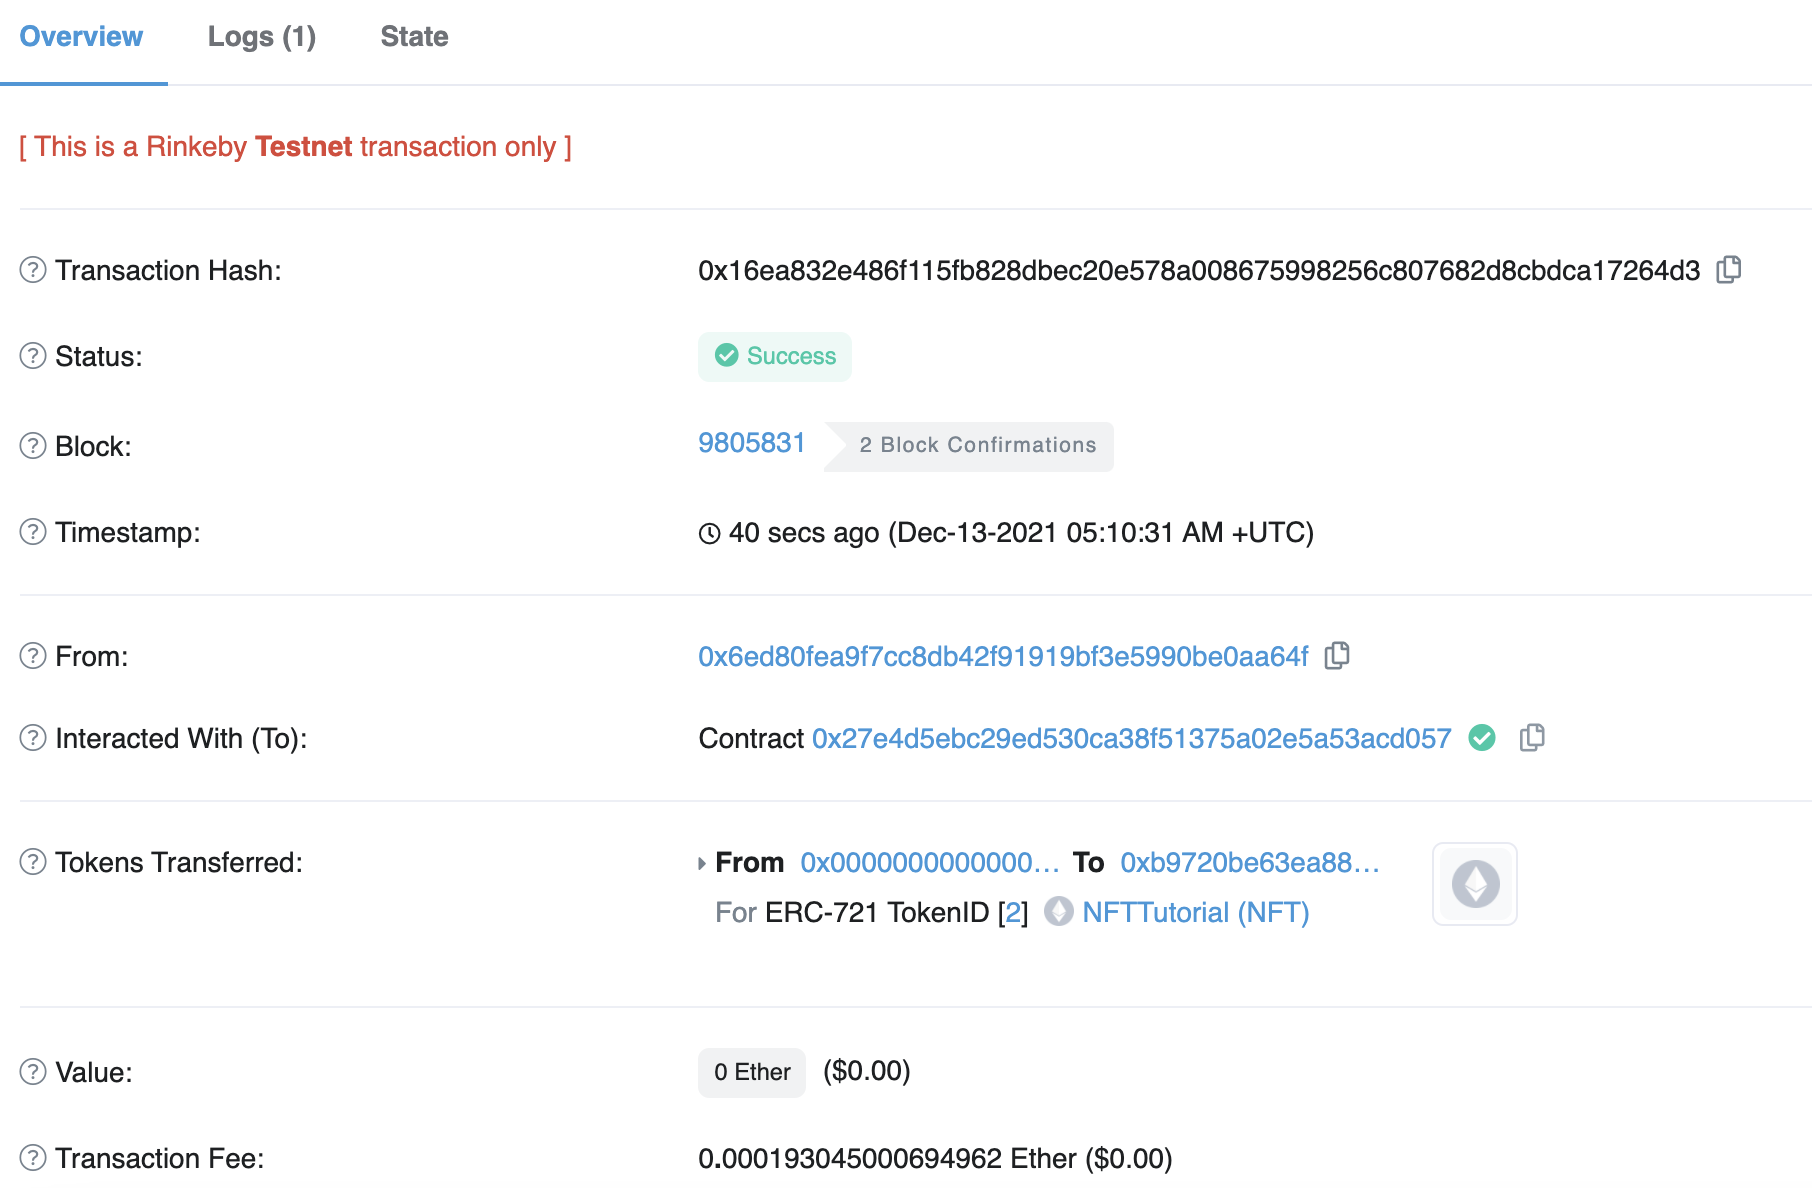Click help icon next to Value
1812x1188 pixels.
(33, 1072)
